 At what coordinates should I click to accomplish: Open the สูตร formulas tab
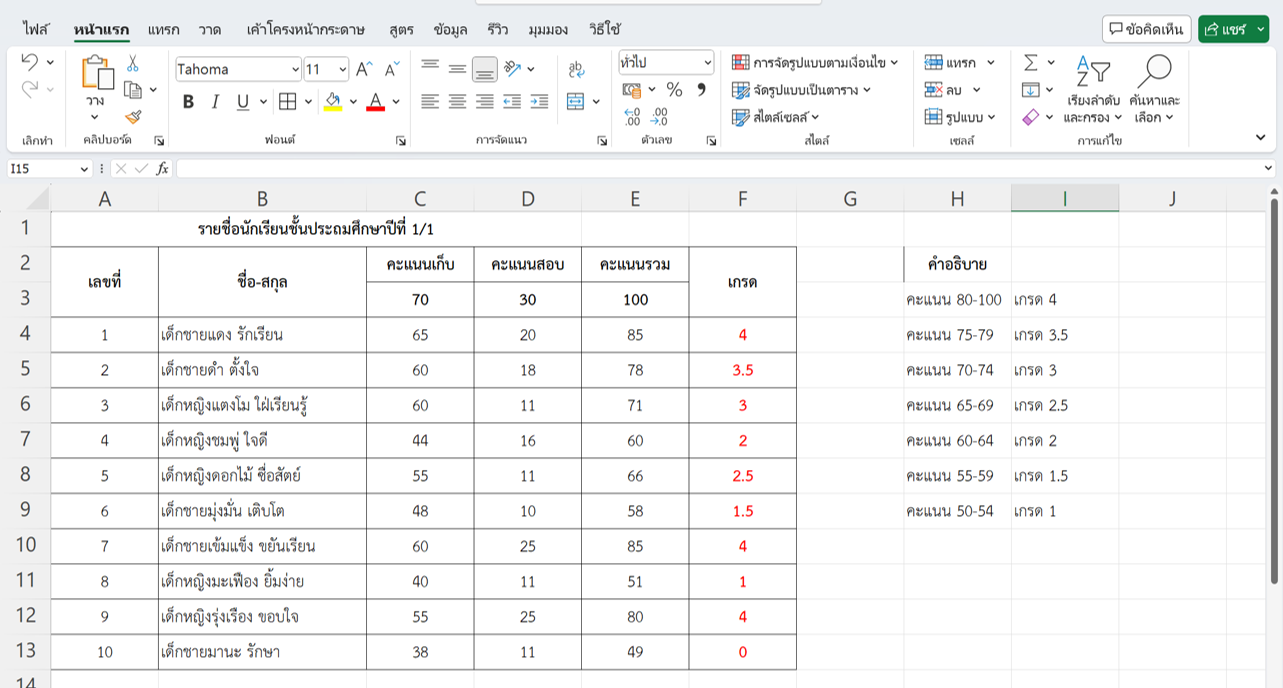click(401, 29)
